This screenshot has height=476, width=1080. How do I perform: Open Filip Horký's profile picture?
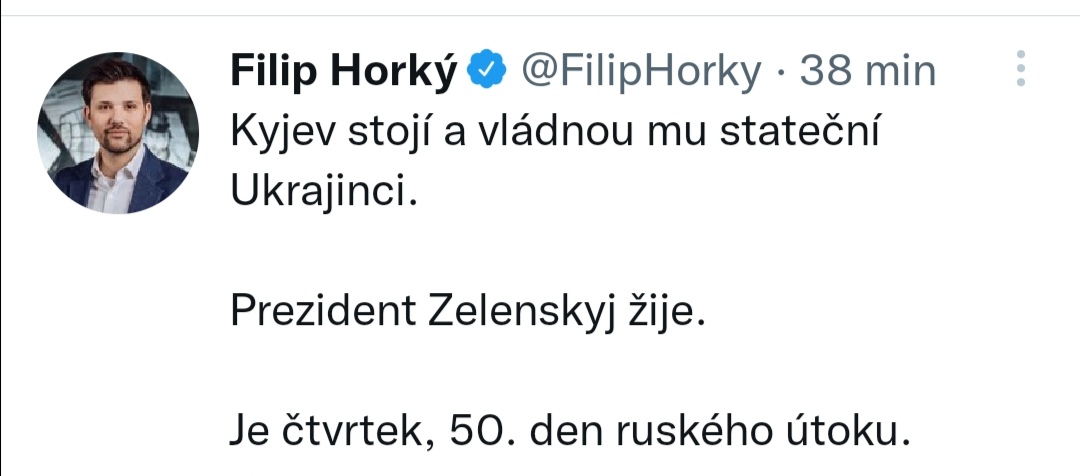point(118,133)
